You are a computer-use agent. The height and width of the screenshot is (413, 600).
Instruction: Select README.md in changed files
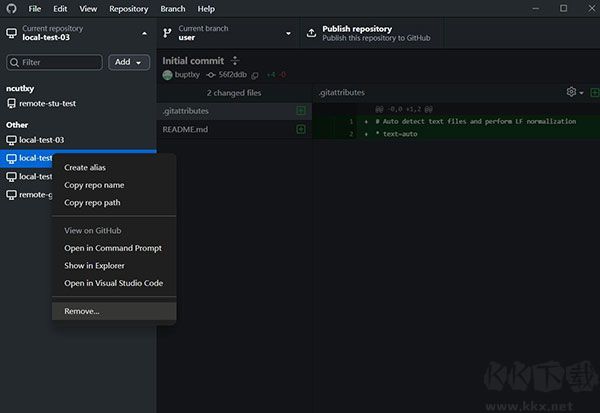[x=234, y=129]
